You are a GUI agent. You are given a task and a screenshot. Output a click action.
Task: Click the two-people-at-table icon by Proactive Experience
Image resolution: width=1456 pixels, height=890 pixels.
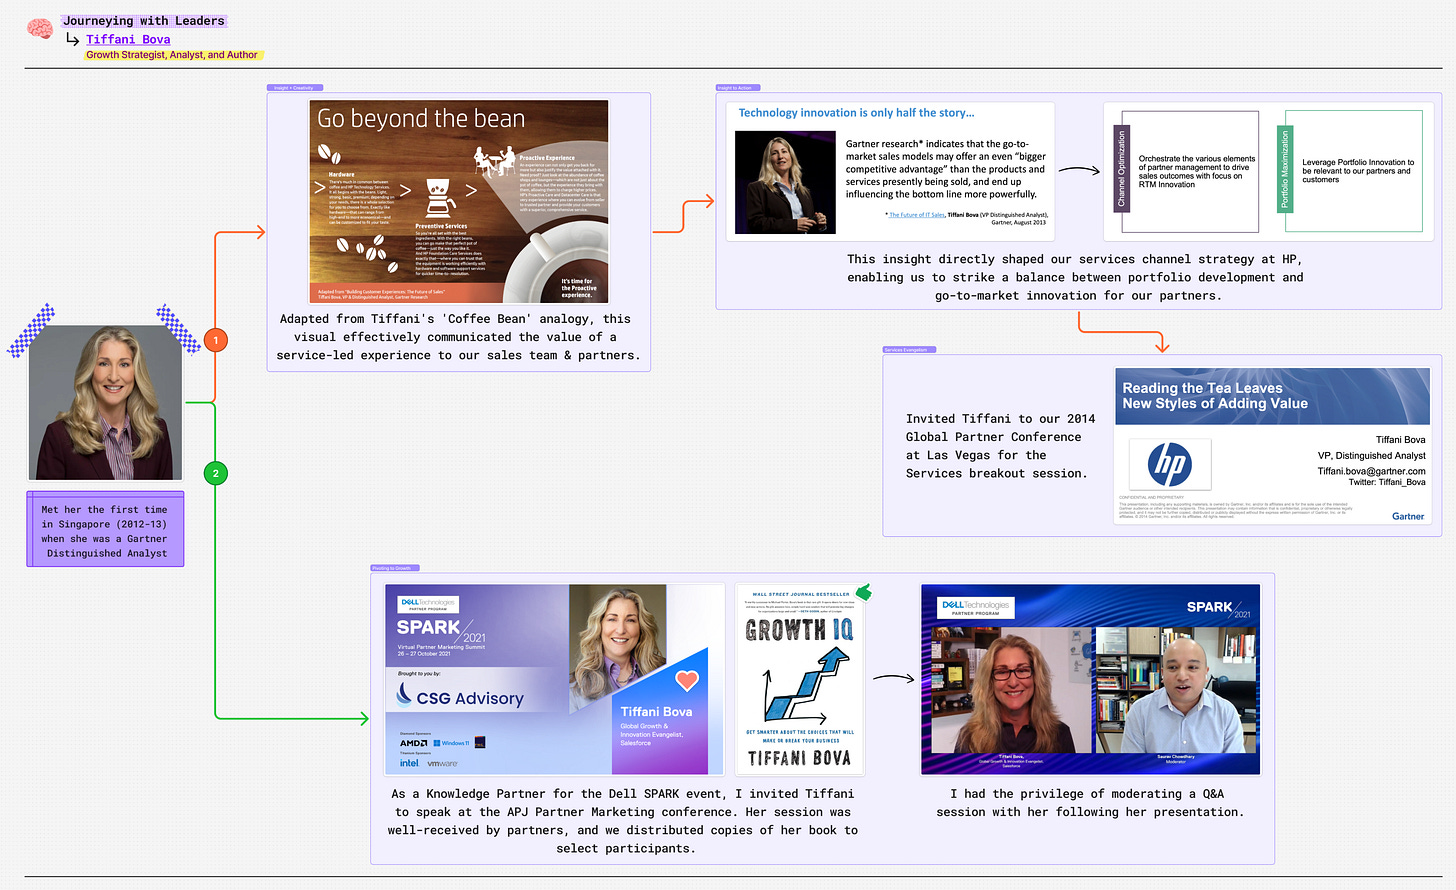[x=493, y=161]
